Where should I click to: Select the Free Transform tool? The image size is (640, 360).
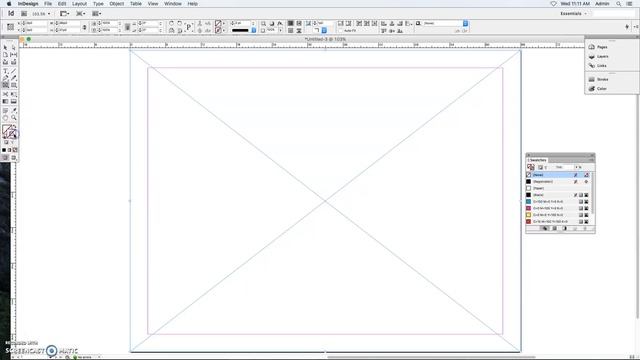pos(13,94)
